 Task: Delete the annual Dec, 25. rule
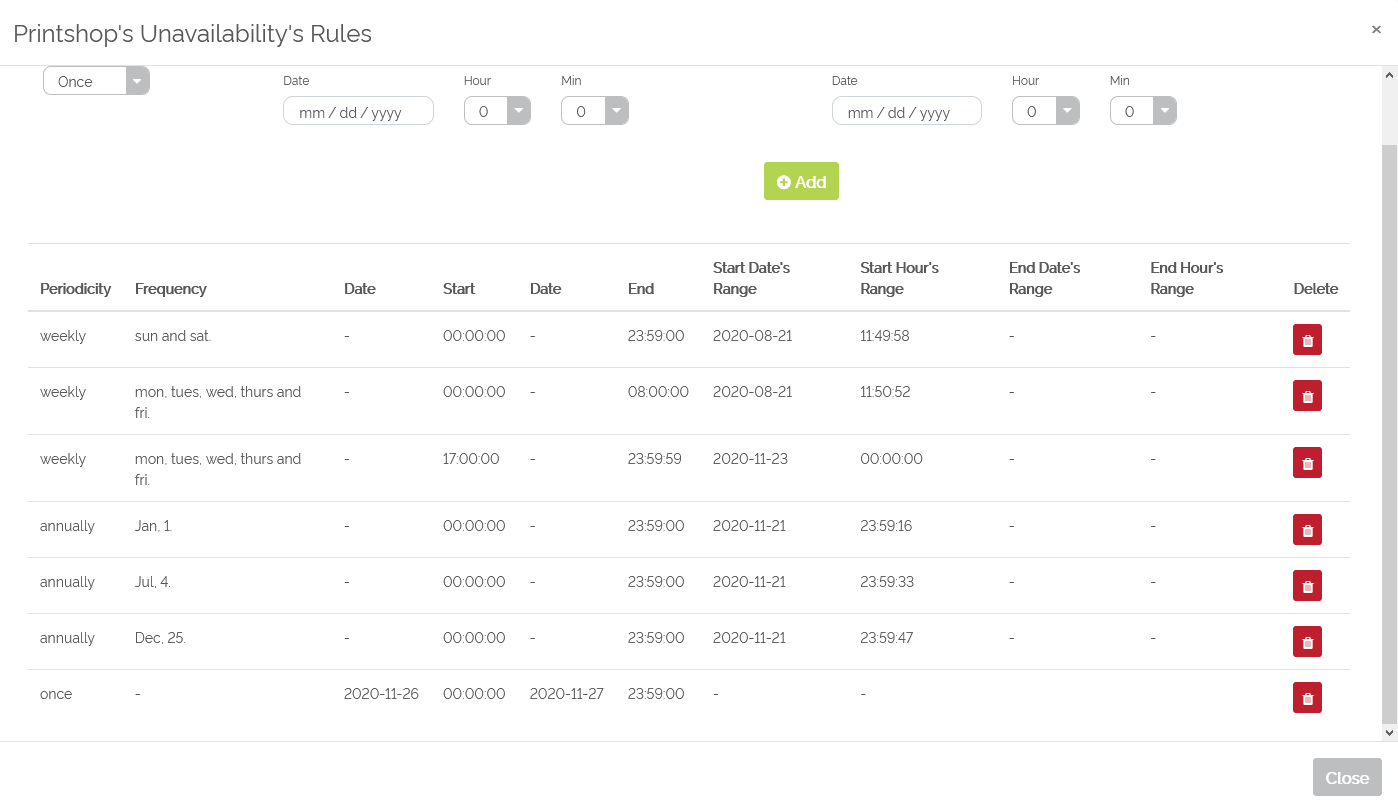(x=1307, y=642)
